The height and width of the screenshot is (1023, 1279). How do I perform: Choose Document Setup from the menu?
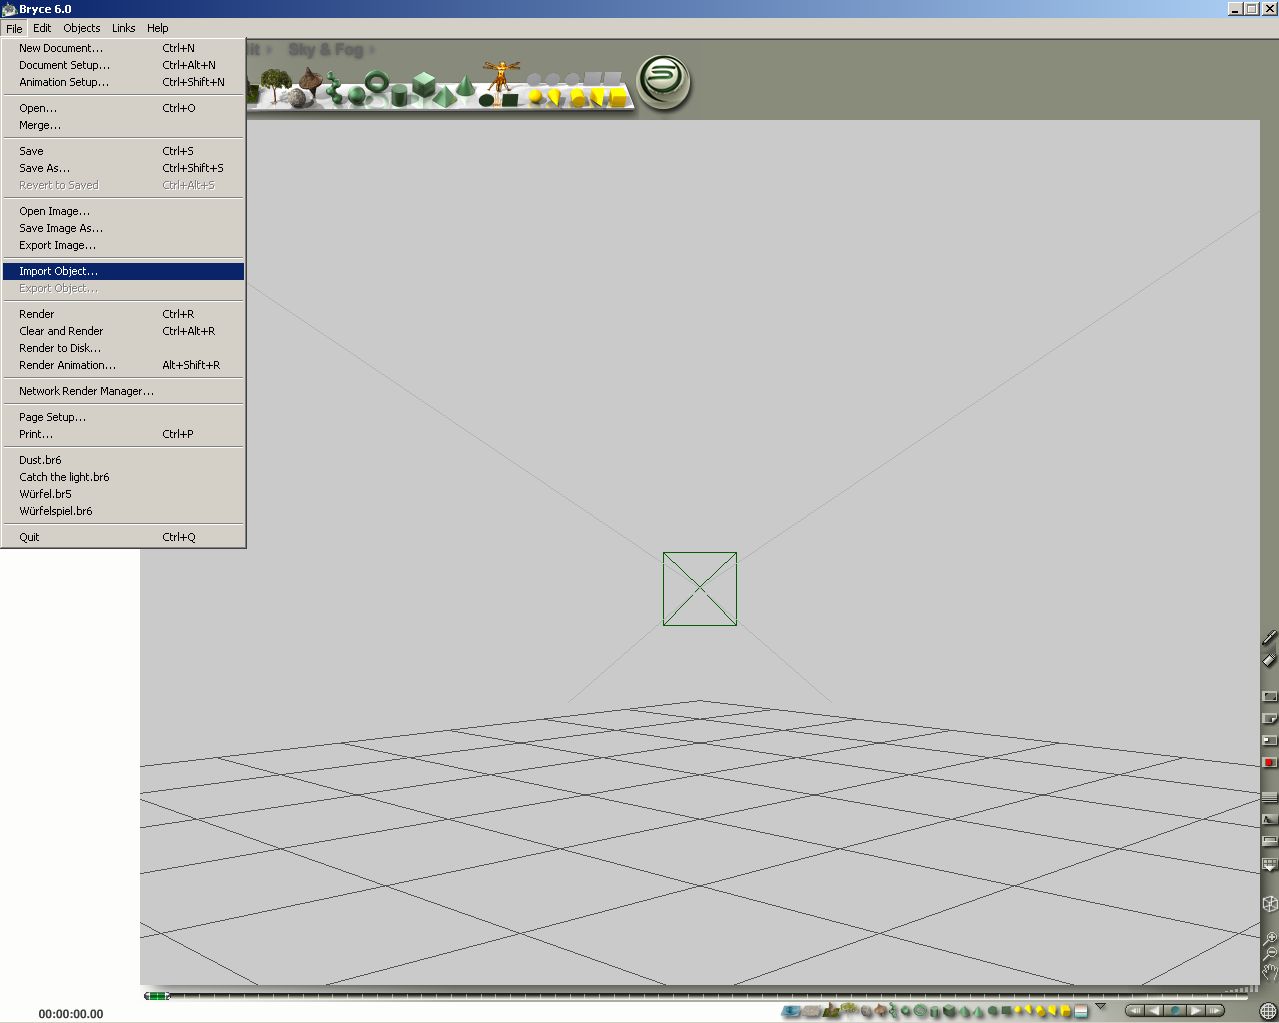123,65
